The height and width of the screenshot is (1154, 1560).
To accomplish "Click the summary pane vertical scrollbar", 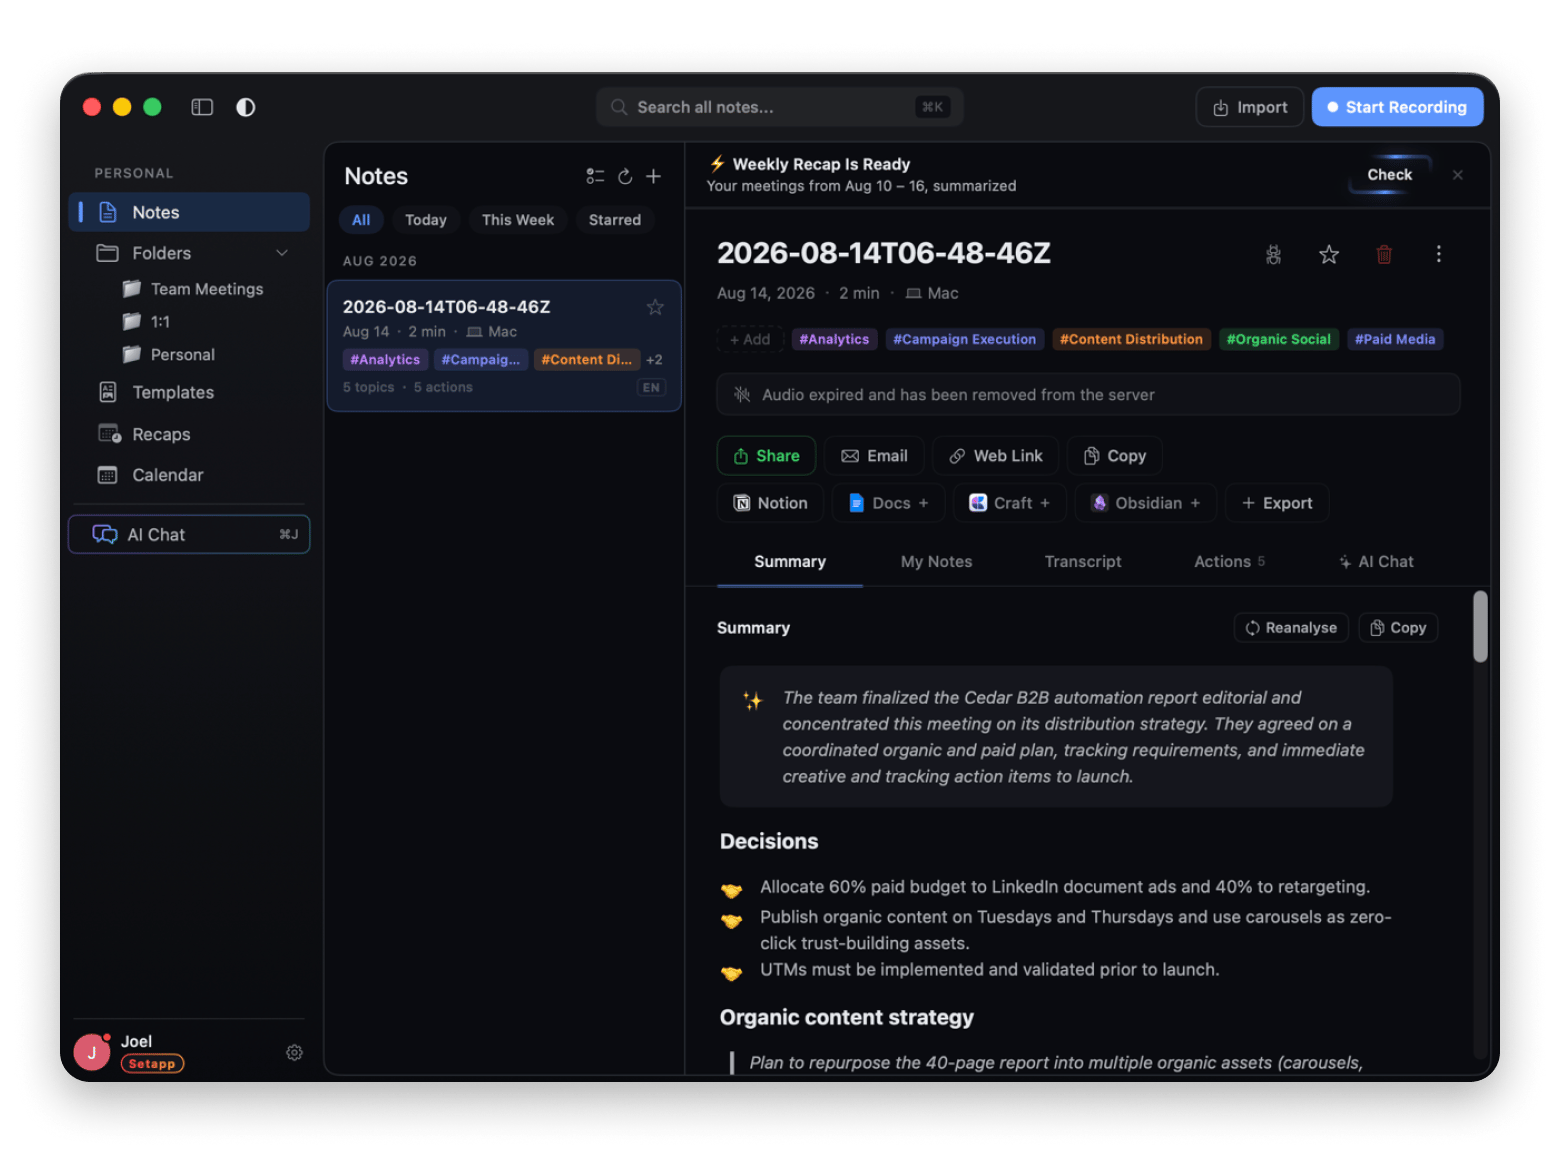I will [x=1480, y=627].
